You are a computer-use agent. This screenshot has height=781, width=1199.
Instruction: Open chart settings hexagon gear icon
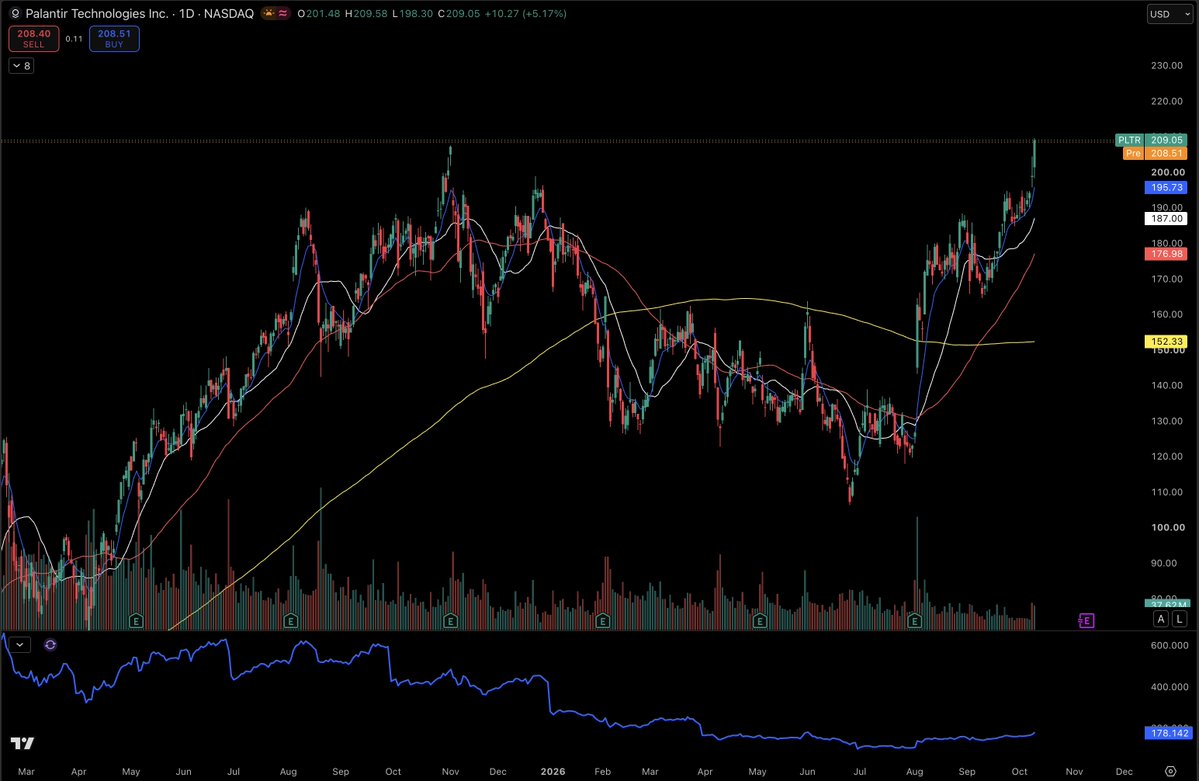pos(1170,771)
